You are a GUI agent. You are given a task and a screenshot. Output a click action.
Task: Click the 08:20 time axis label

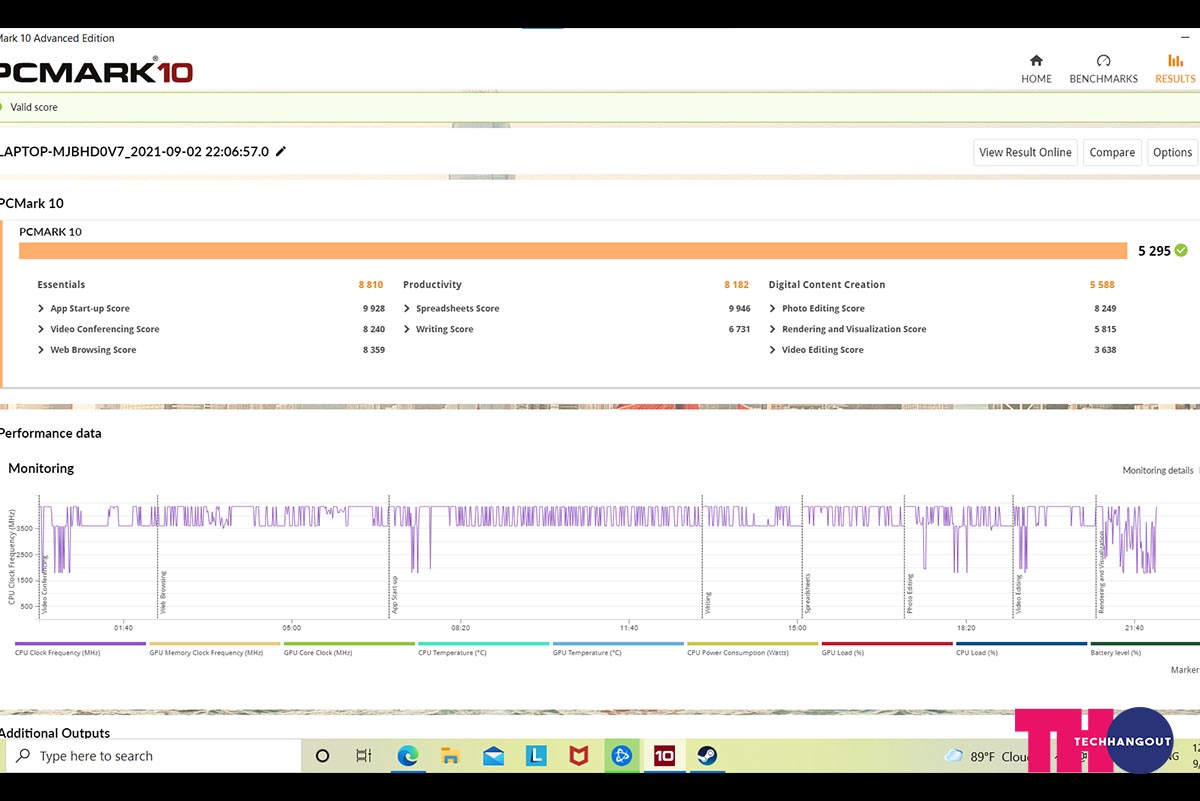(461, 628)
